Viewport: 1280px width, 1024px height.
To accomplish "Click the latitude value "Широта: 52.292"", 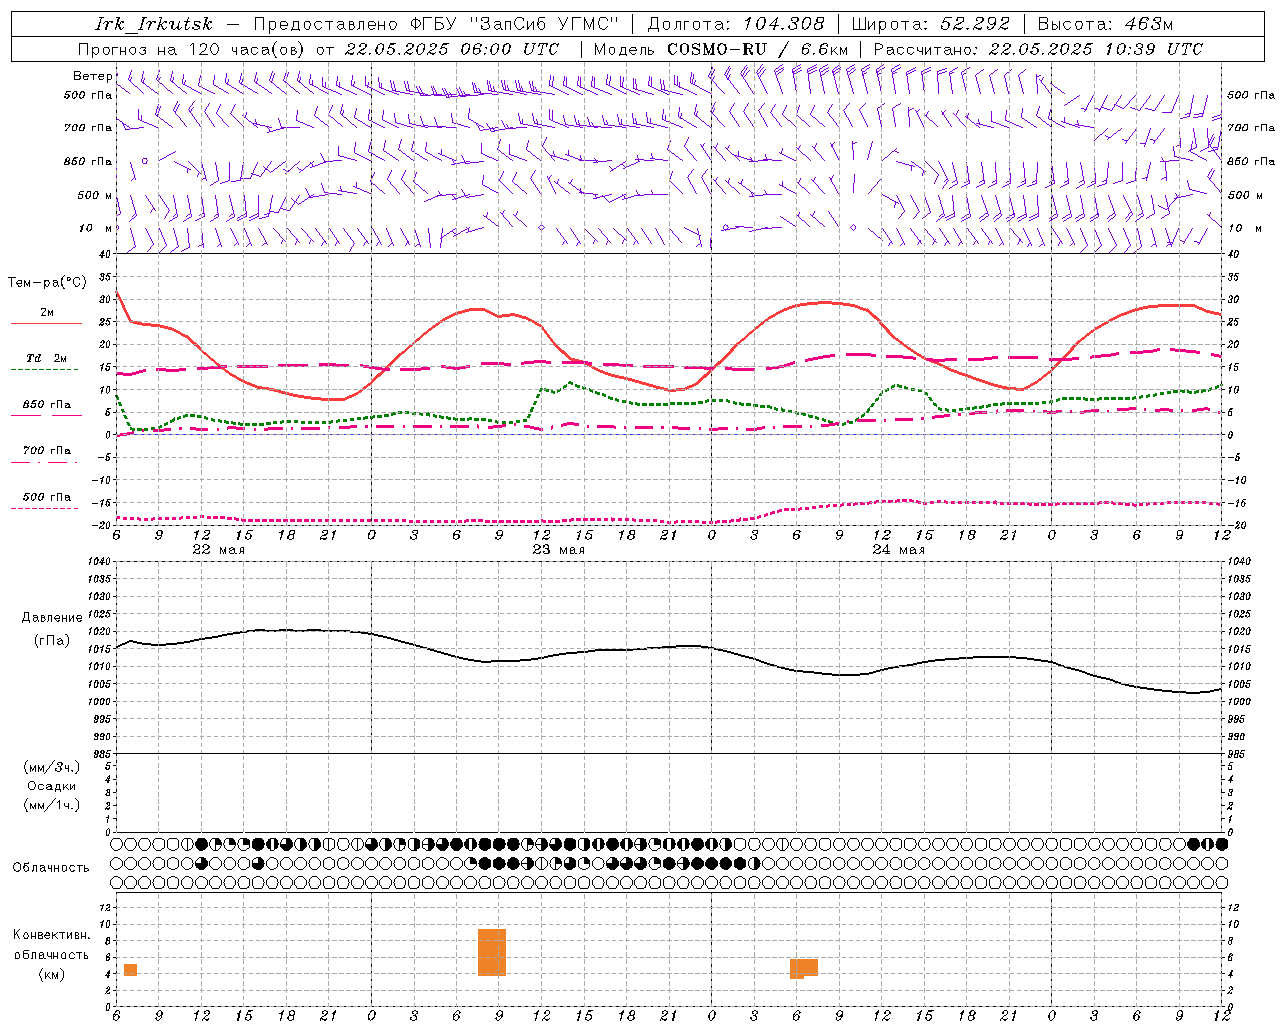I will (931, 24).
